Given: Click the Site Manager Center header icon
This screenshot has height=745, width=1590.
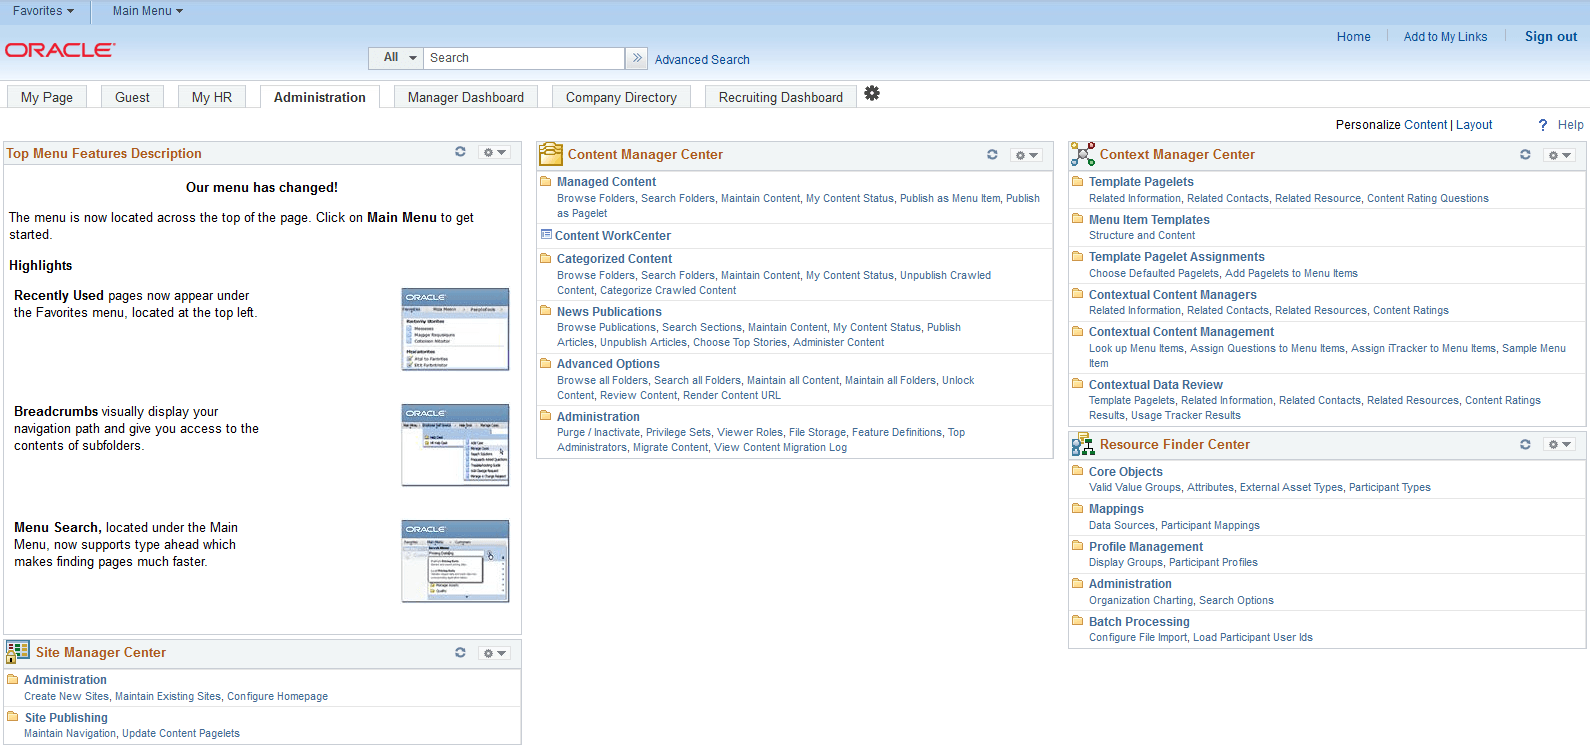Looking at the screenshot, I should pos(18,652).
